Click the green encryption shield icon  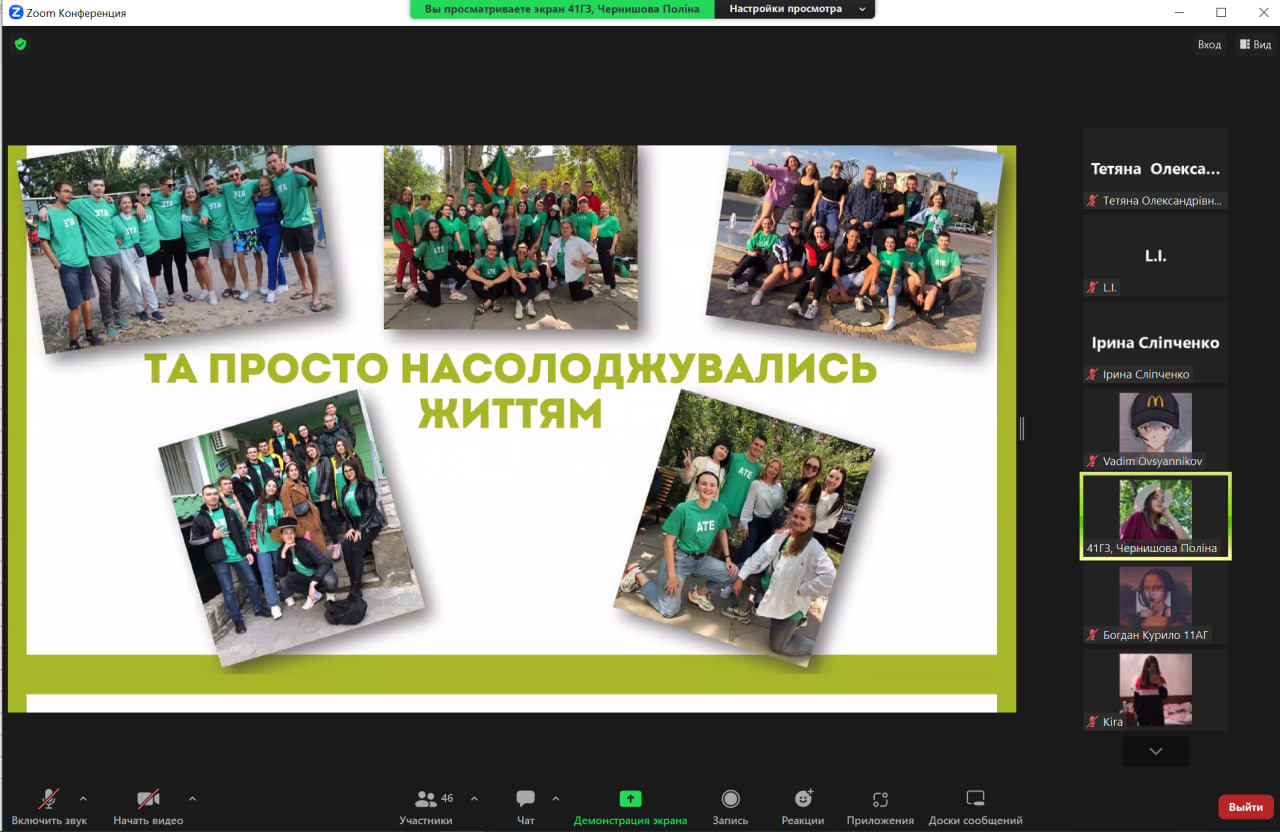pyautogui.click(x=20, y=44)
